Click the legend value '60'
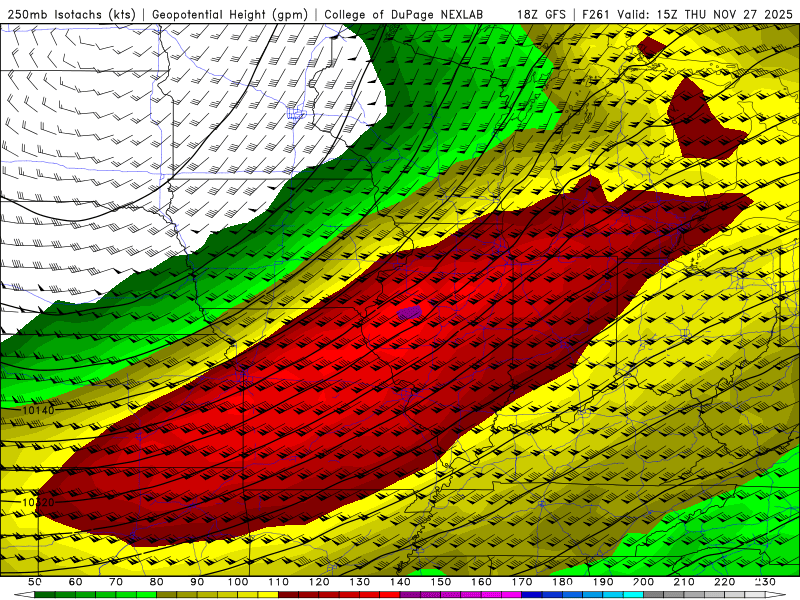 click(75, 582)
